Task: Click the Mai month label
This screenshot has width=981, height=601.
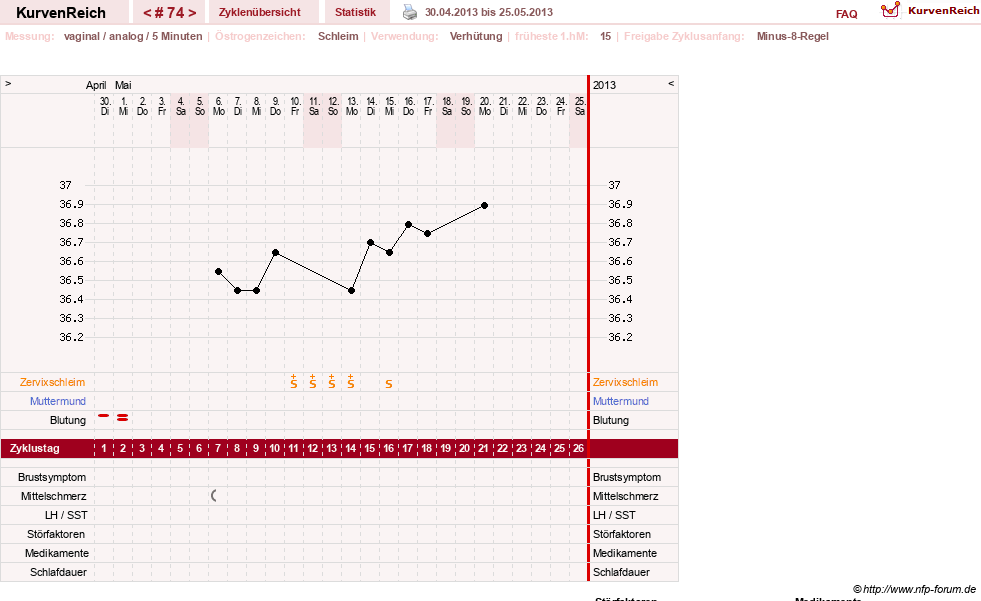Action: (x=123, y=85)
